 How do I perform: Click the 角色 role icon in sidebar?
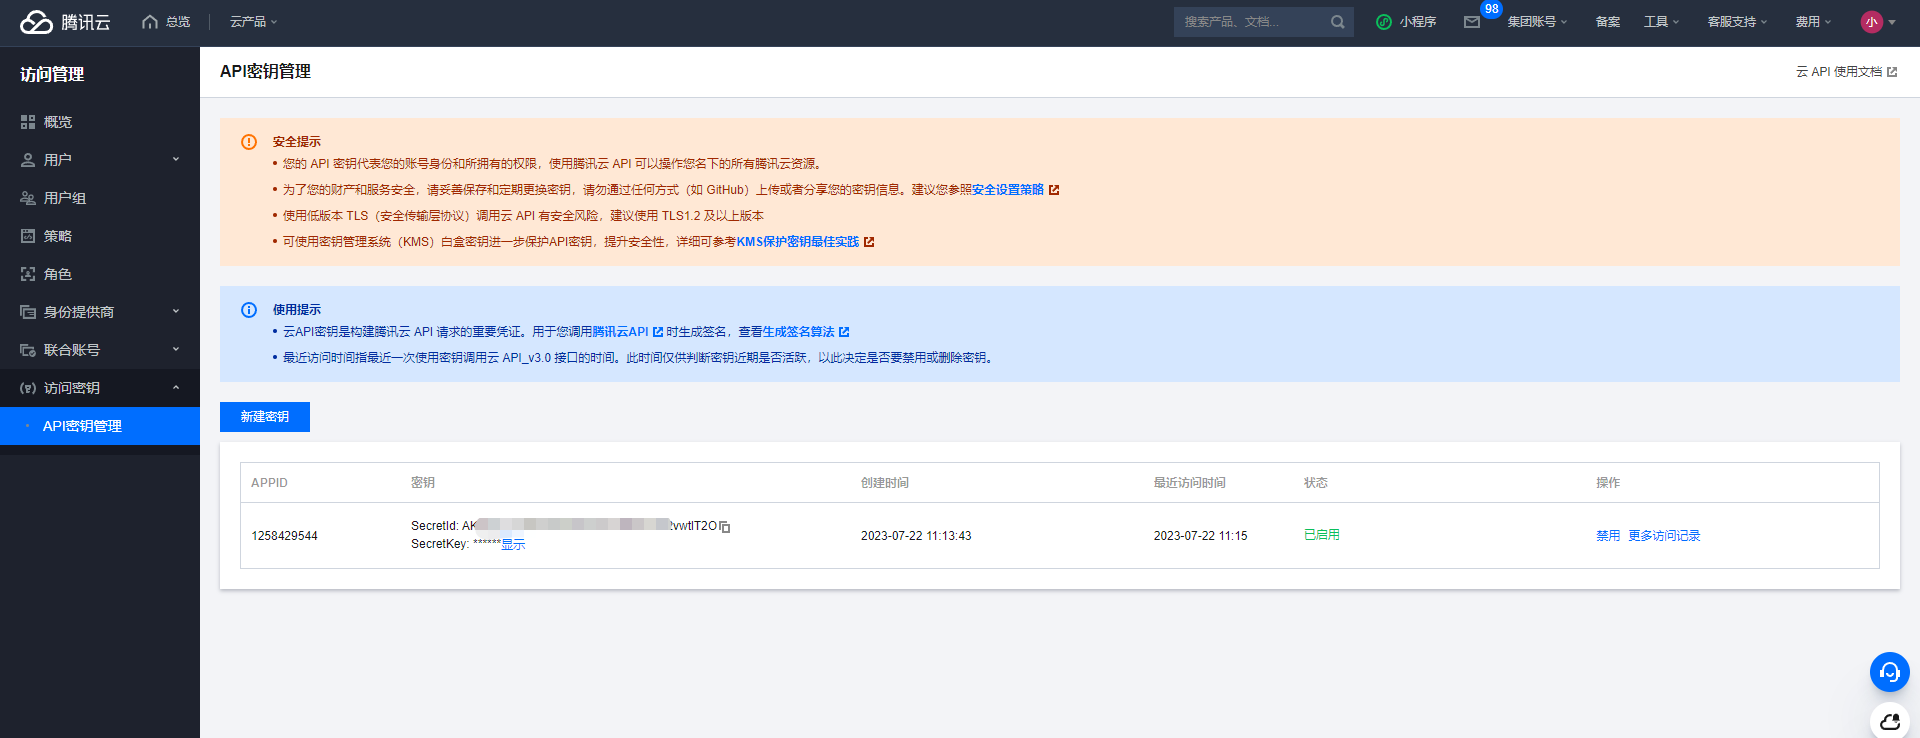tap(28, 274)
